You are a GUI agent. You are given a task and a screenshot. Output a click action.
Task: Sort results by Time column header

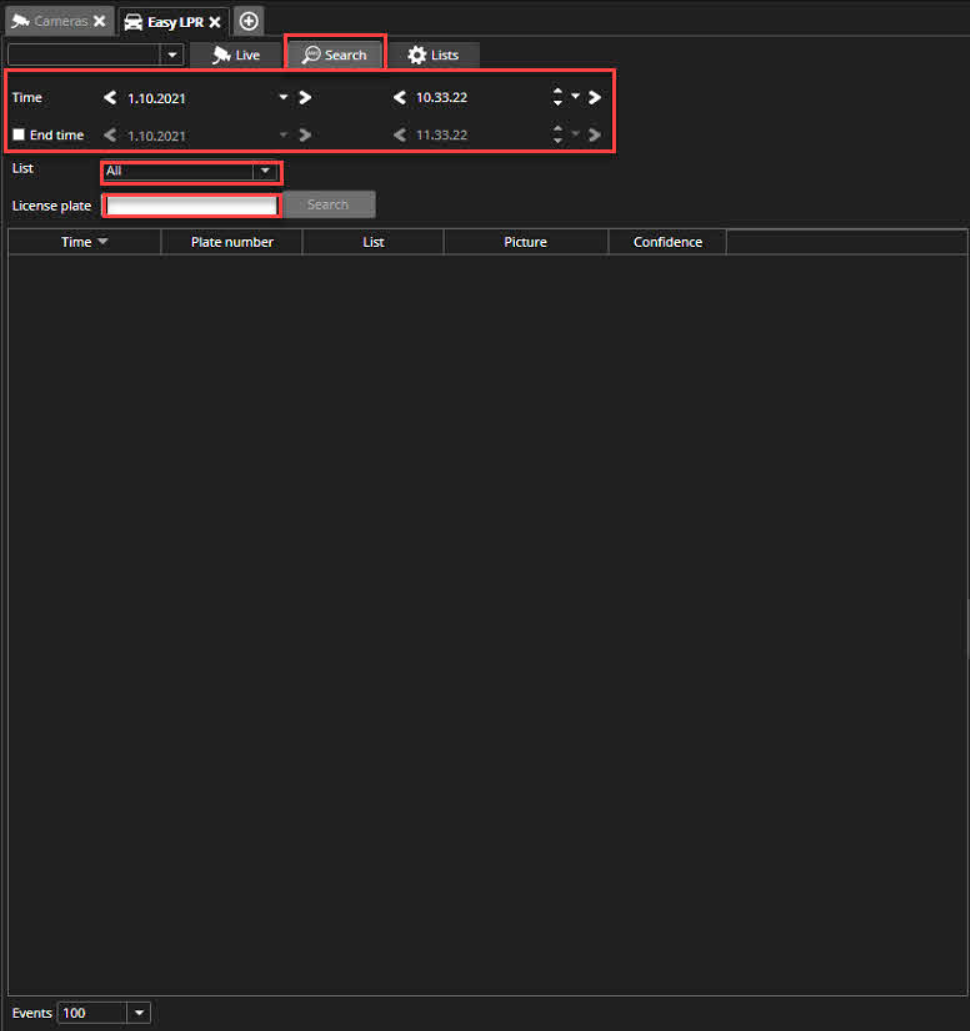(84, 242)
